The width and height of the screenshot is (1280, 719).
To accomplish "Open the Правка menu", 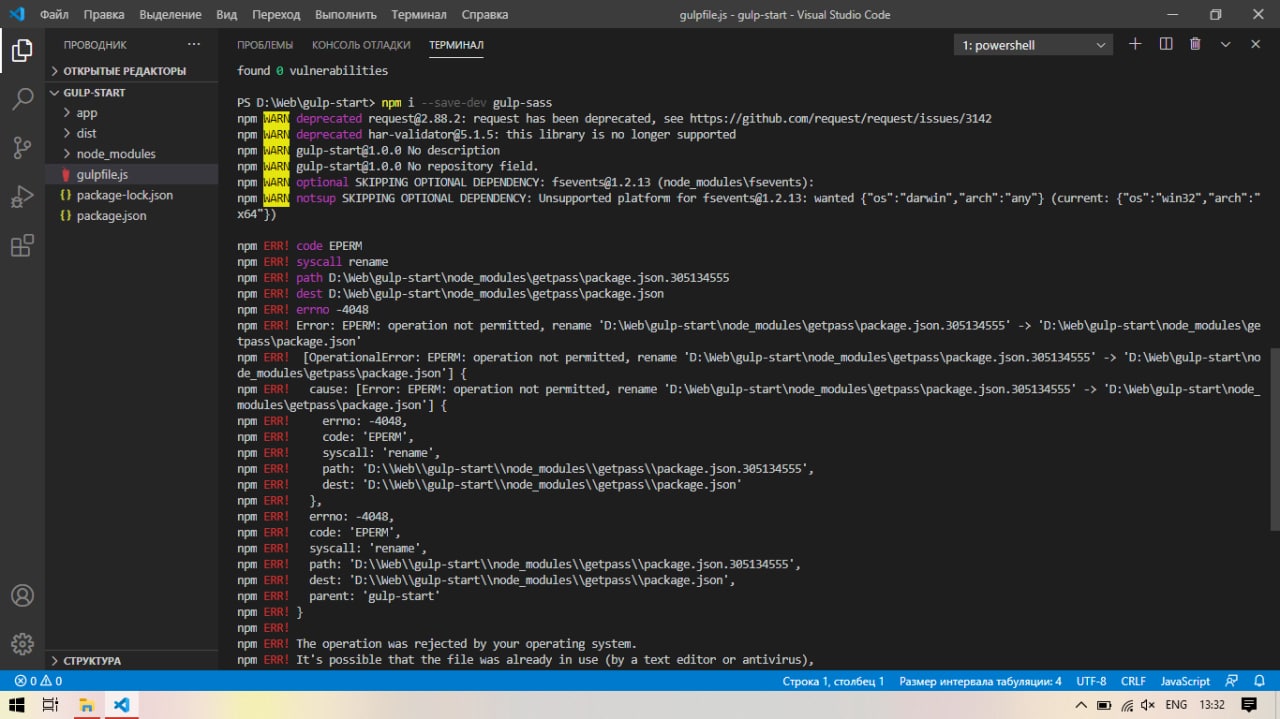I will point(105,15).
